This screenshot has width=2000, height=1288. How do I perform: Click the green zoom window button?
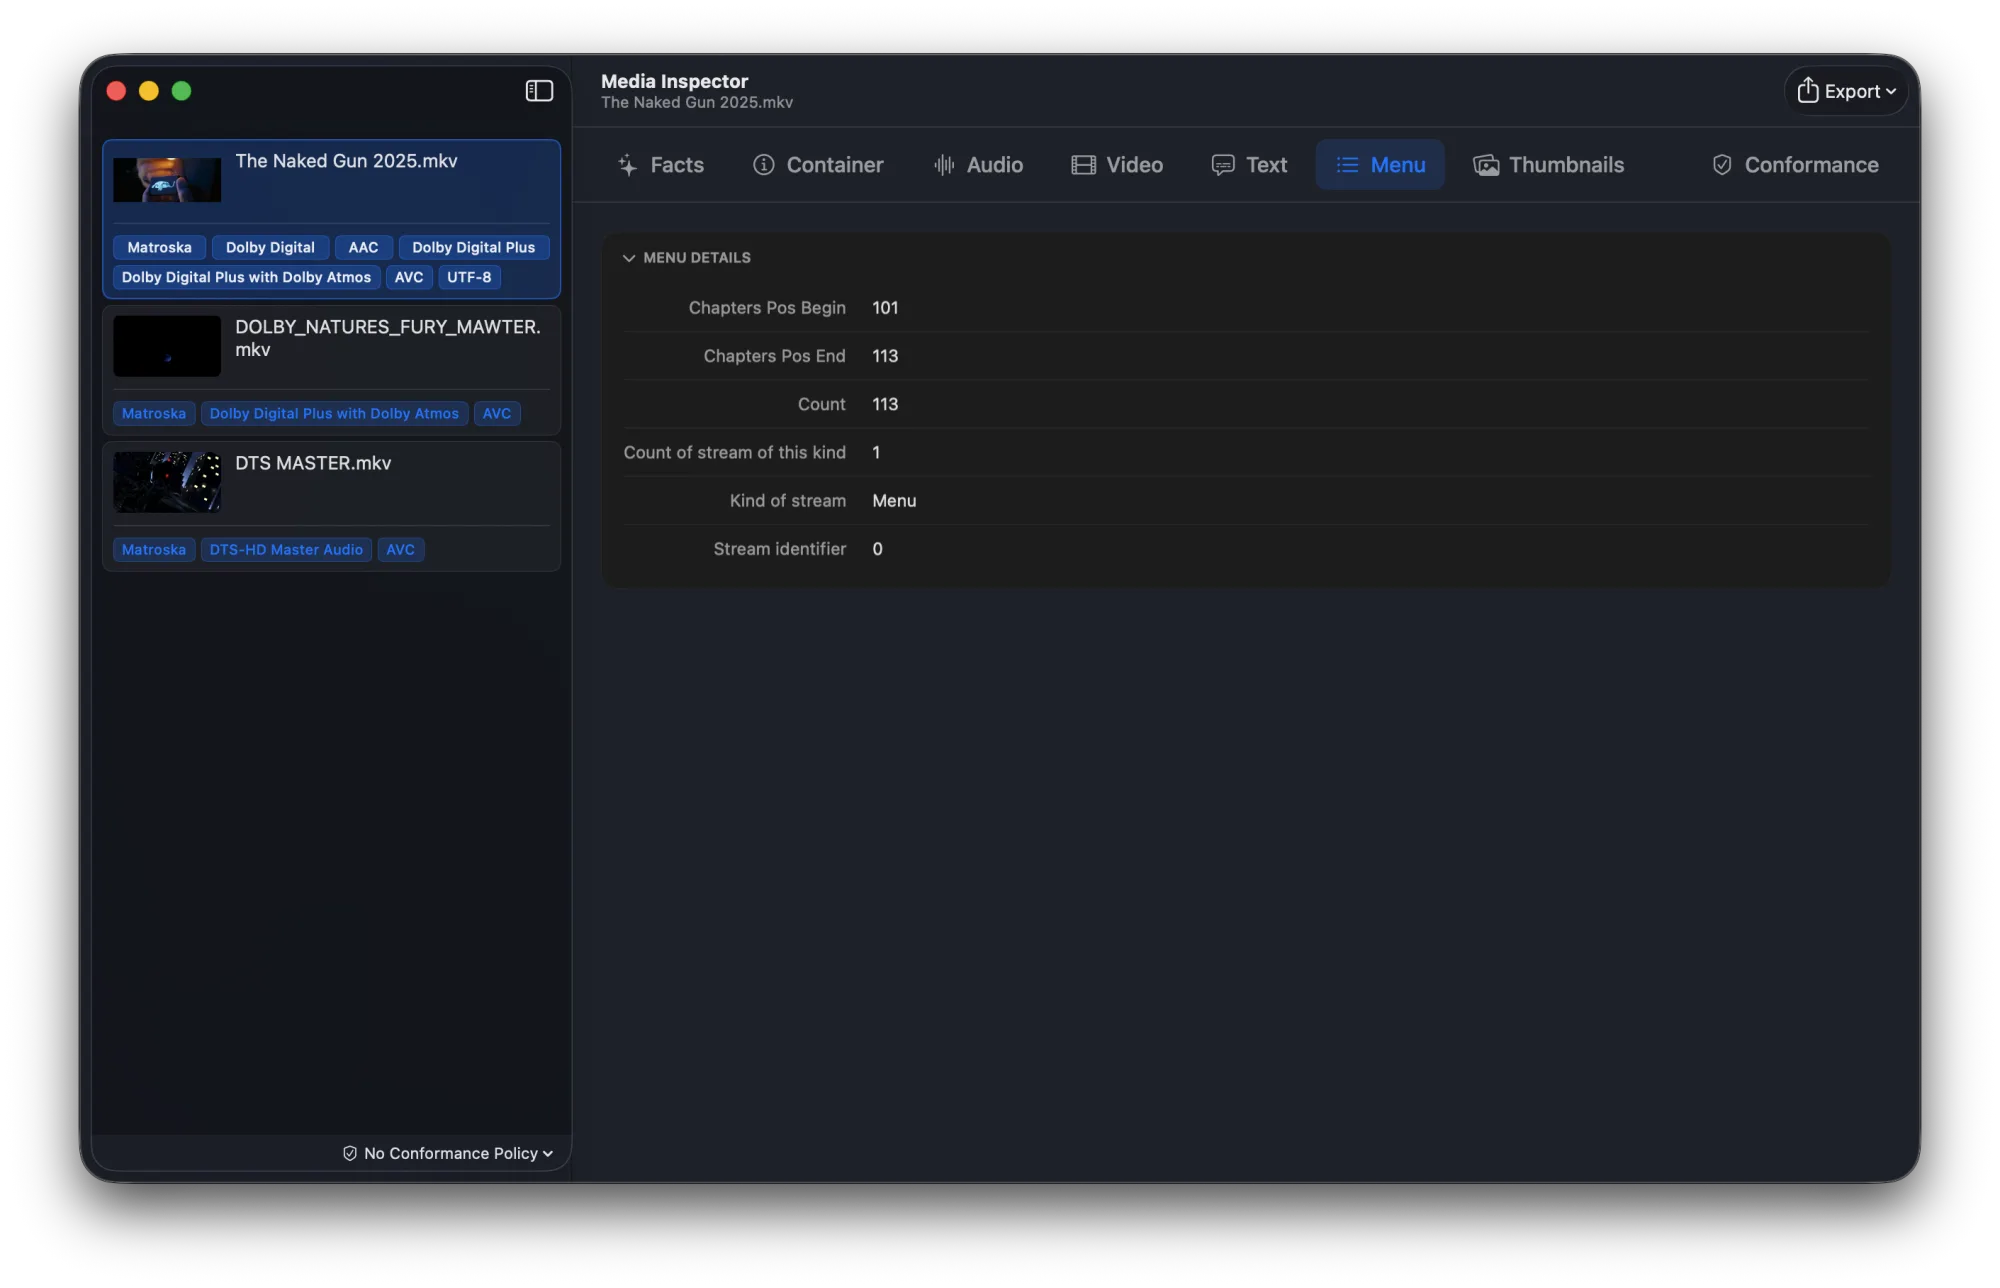click(x=182, y=91)
